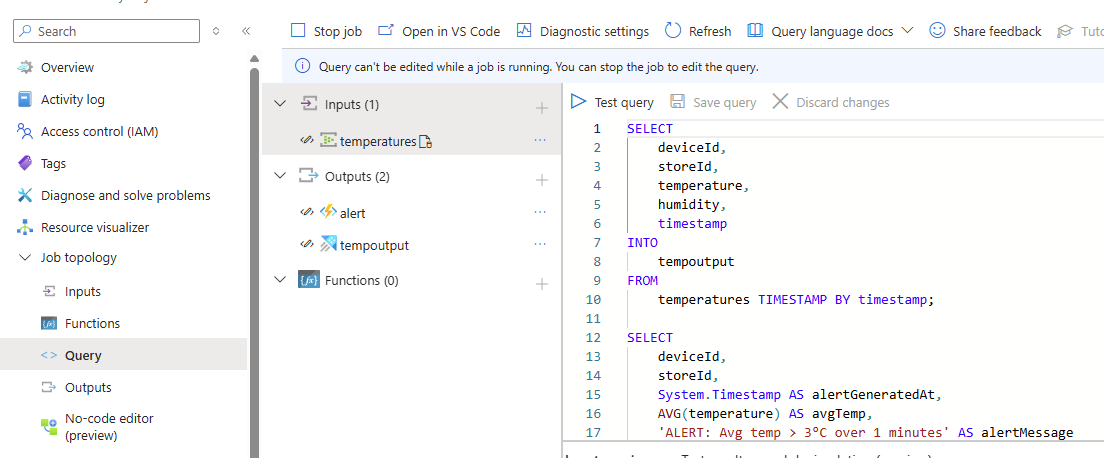Click 'AVG(temperature) AS avgTemp' on line 16
The image size is (1104, 458).
[x=765, y=413]
